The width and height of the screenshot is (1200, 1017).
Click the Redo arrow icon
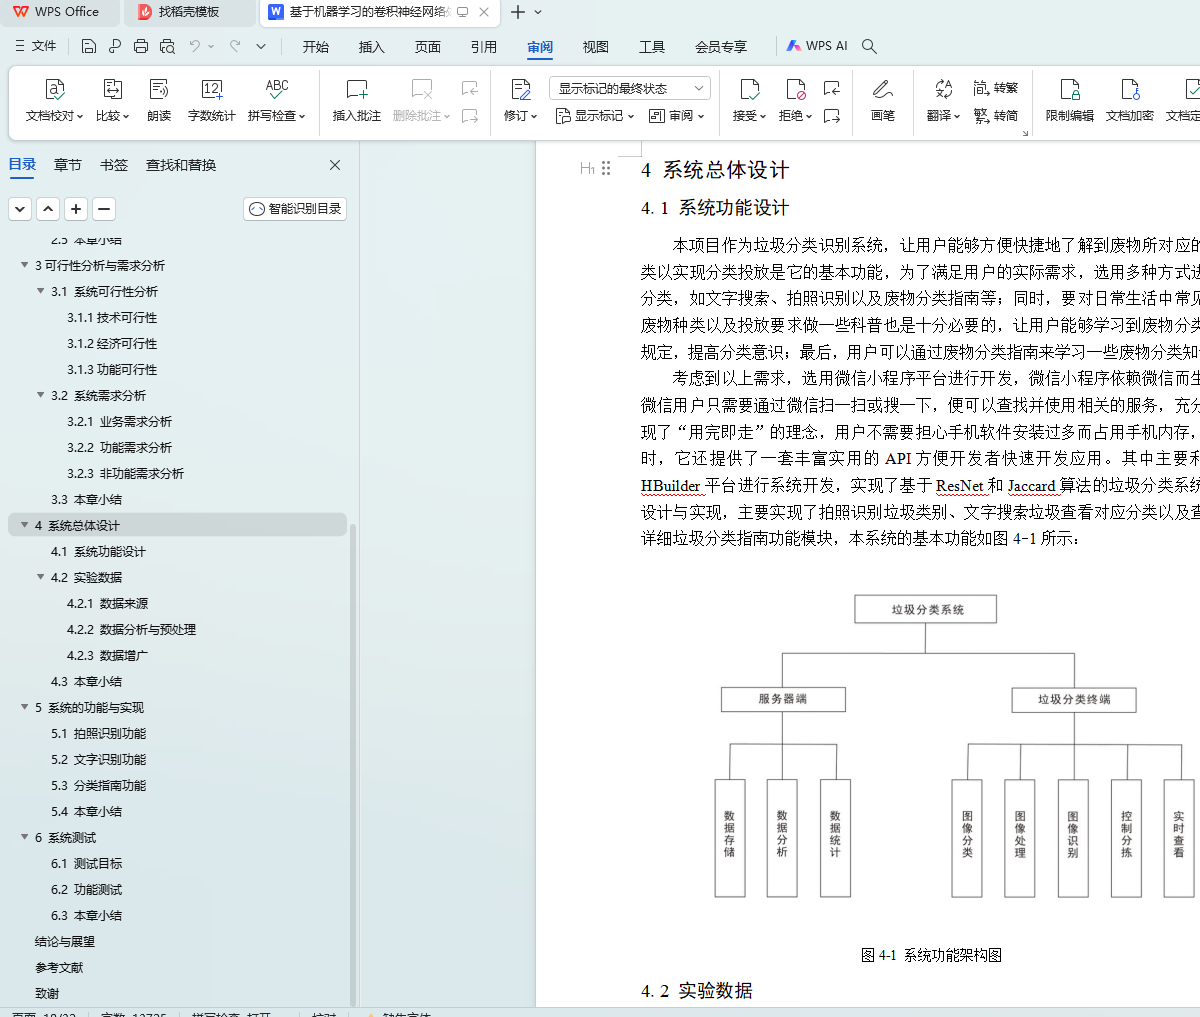click(235, 46)
